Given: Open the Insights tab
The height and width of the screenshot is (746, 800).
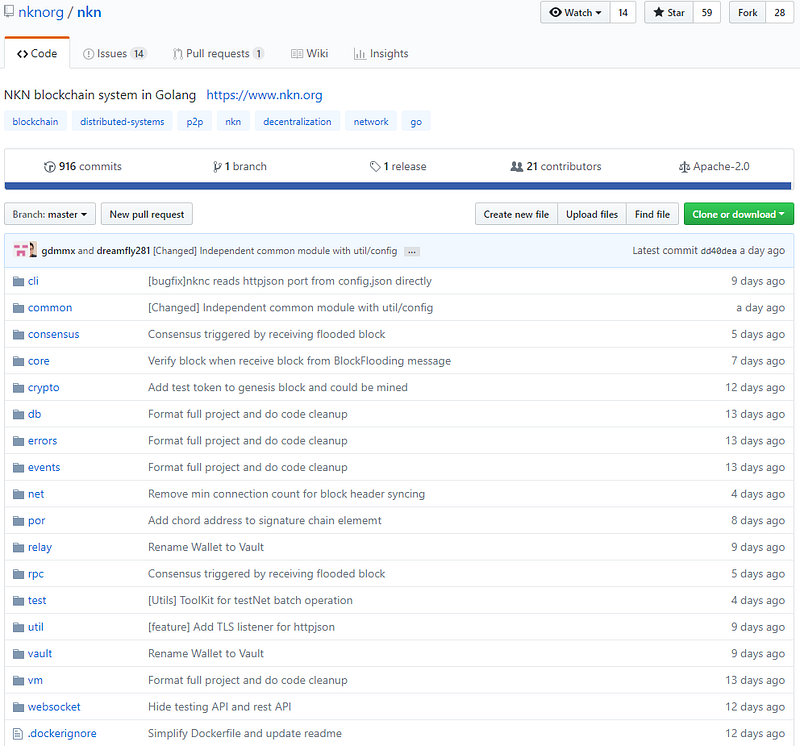Looking at the screenshot, I should [381, 54].
